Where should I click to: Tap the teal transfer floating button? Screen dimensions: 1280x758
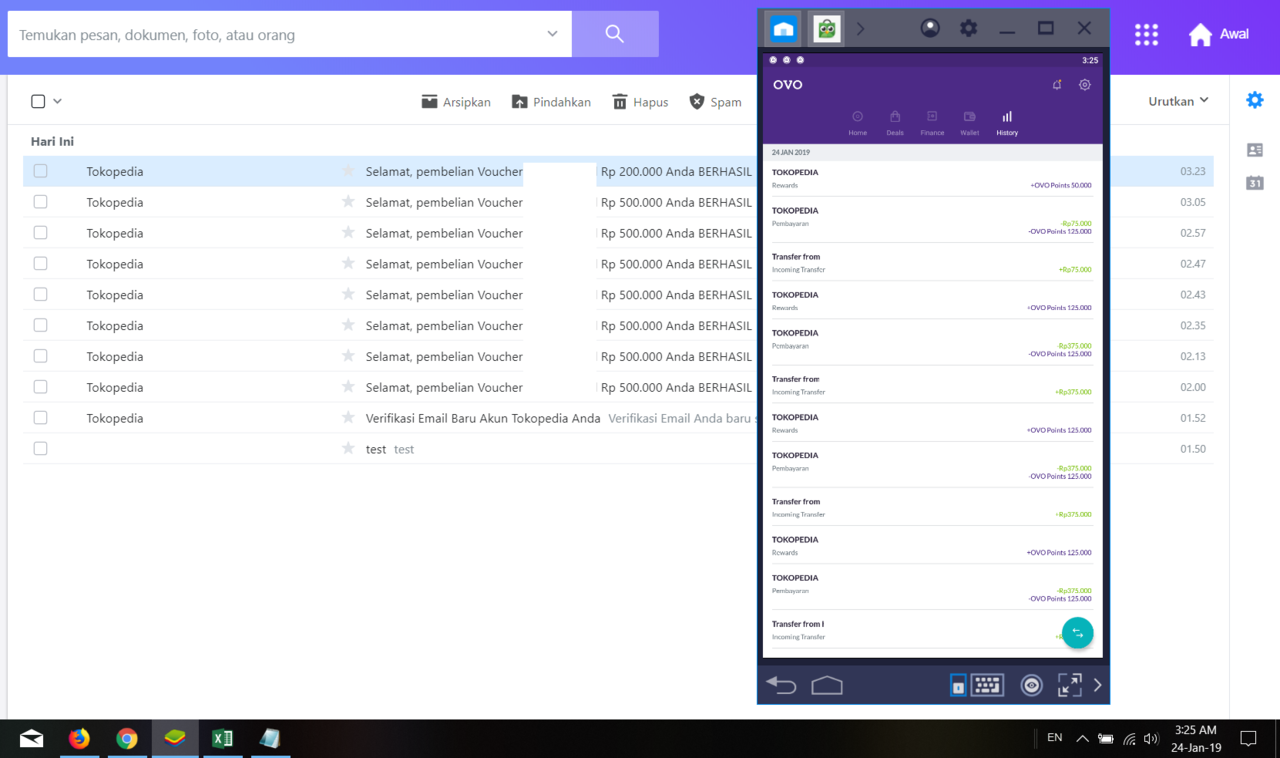coord(1077,633)
